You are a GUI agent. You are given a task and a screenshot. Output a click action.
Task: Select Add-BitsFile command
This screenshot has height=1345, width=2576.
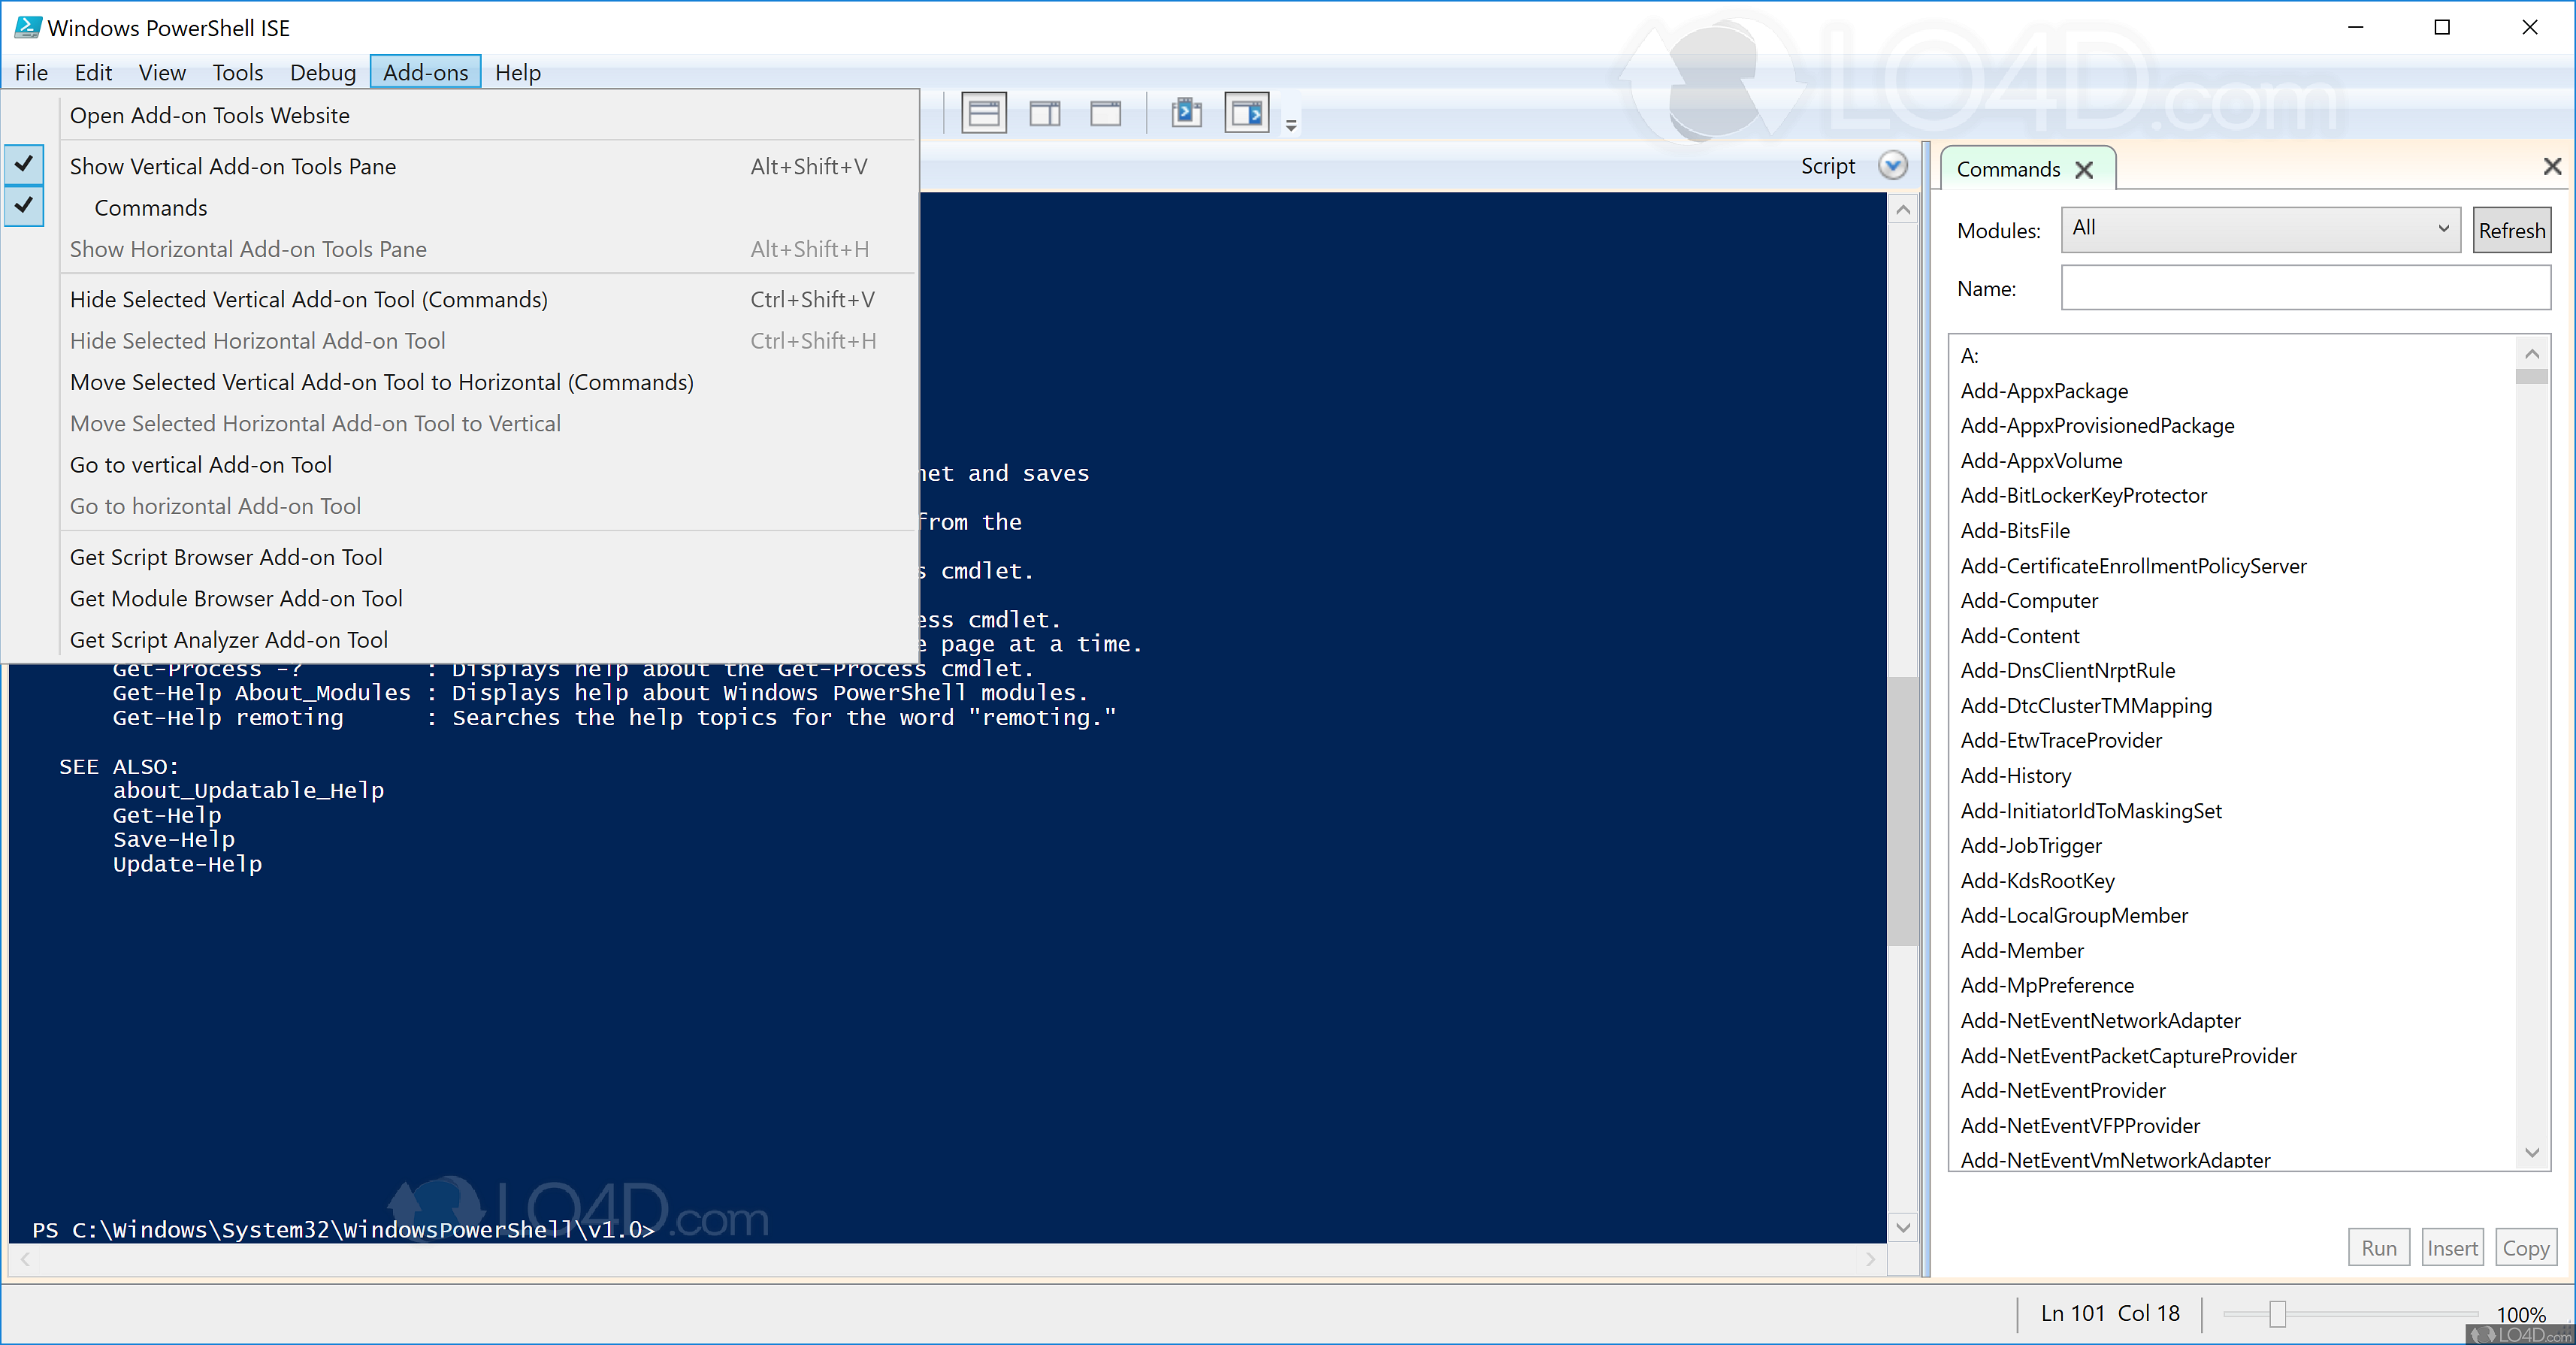[2015, 531]
